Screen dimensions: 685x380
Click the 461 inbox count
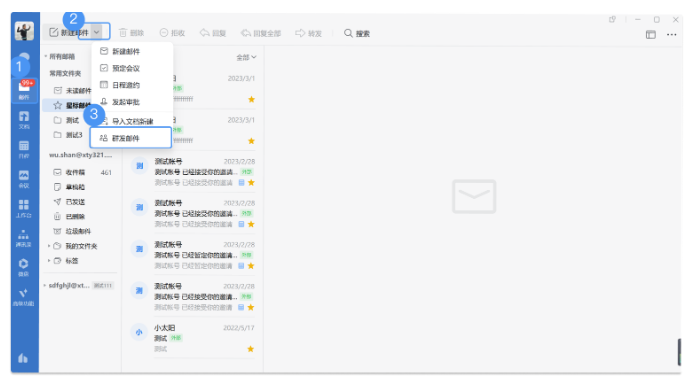[x=106, y=173]
